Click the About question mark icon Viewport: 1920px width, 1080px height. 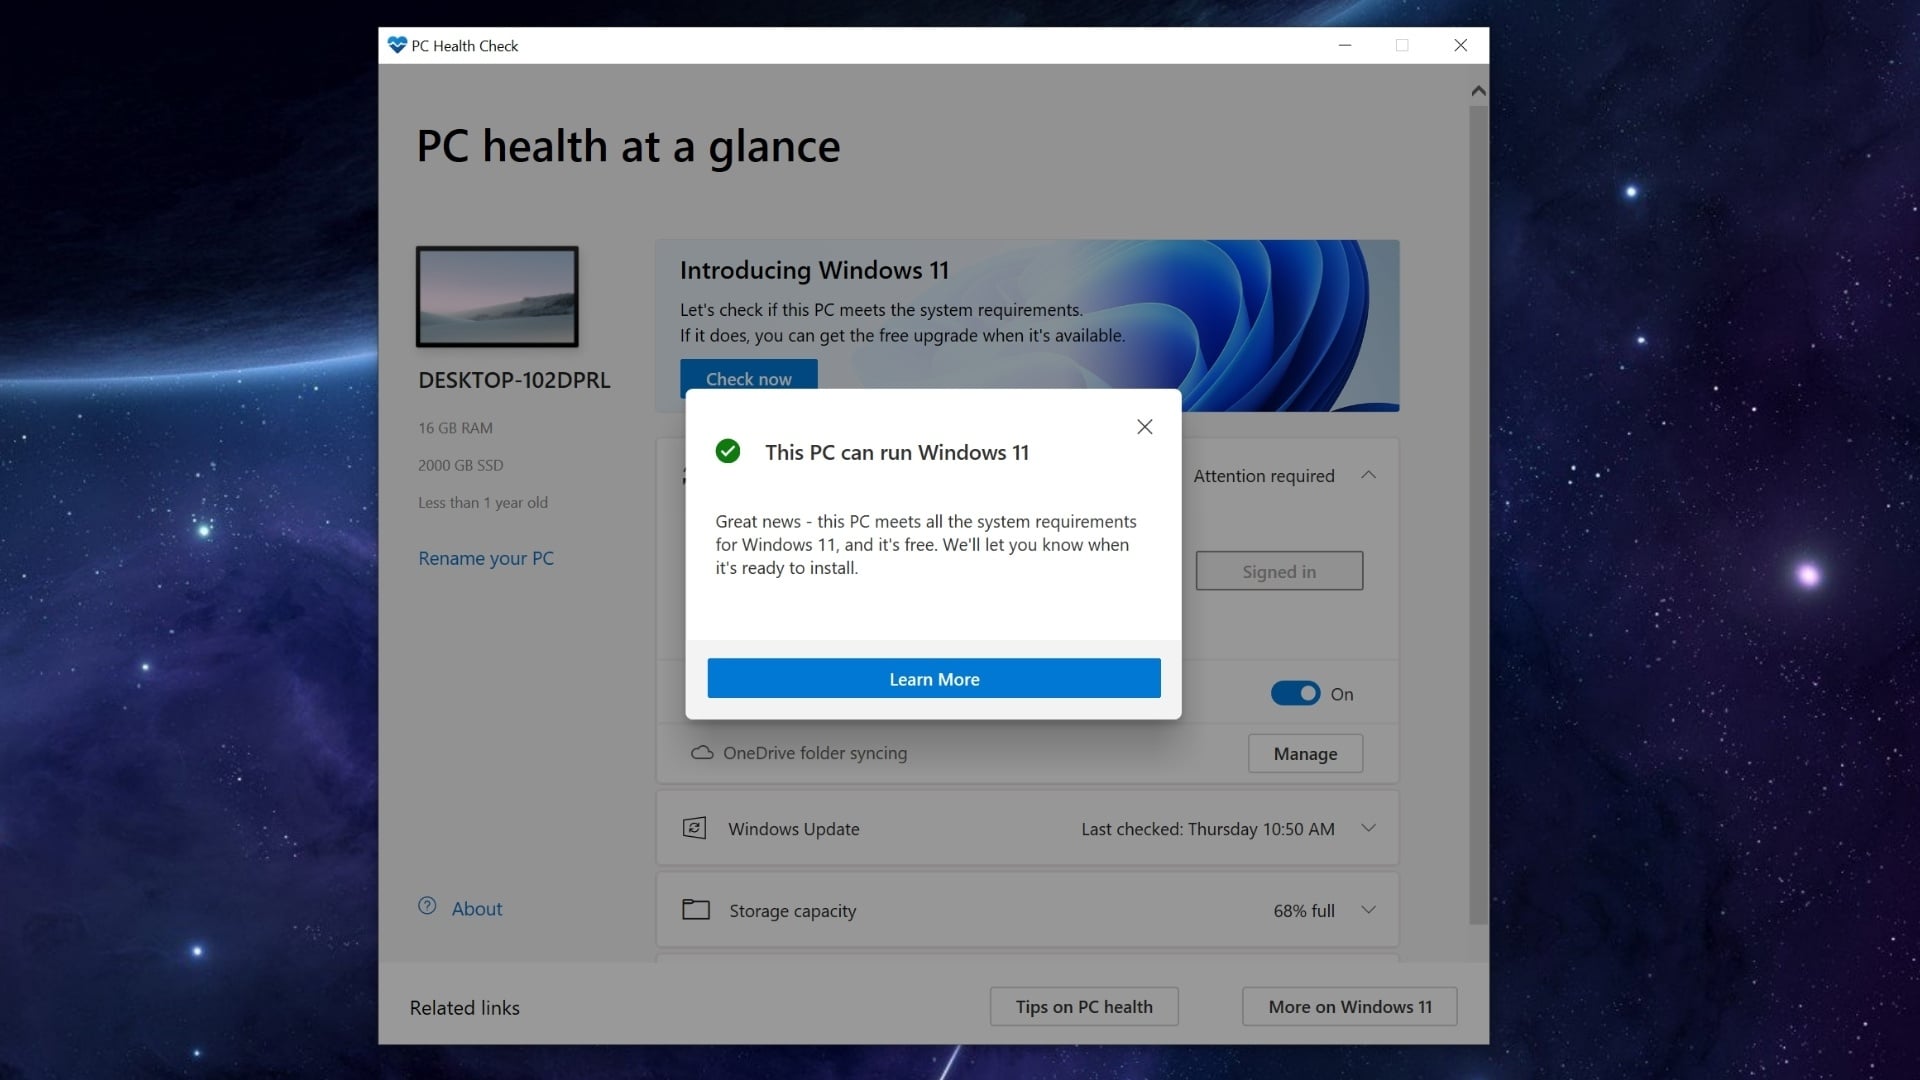[x=428, y=905]
